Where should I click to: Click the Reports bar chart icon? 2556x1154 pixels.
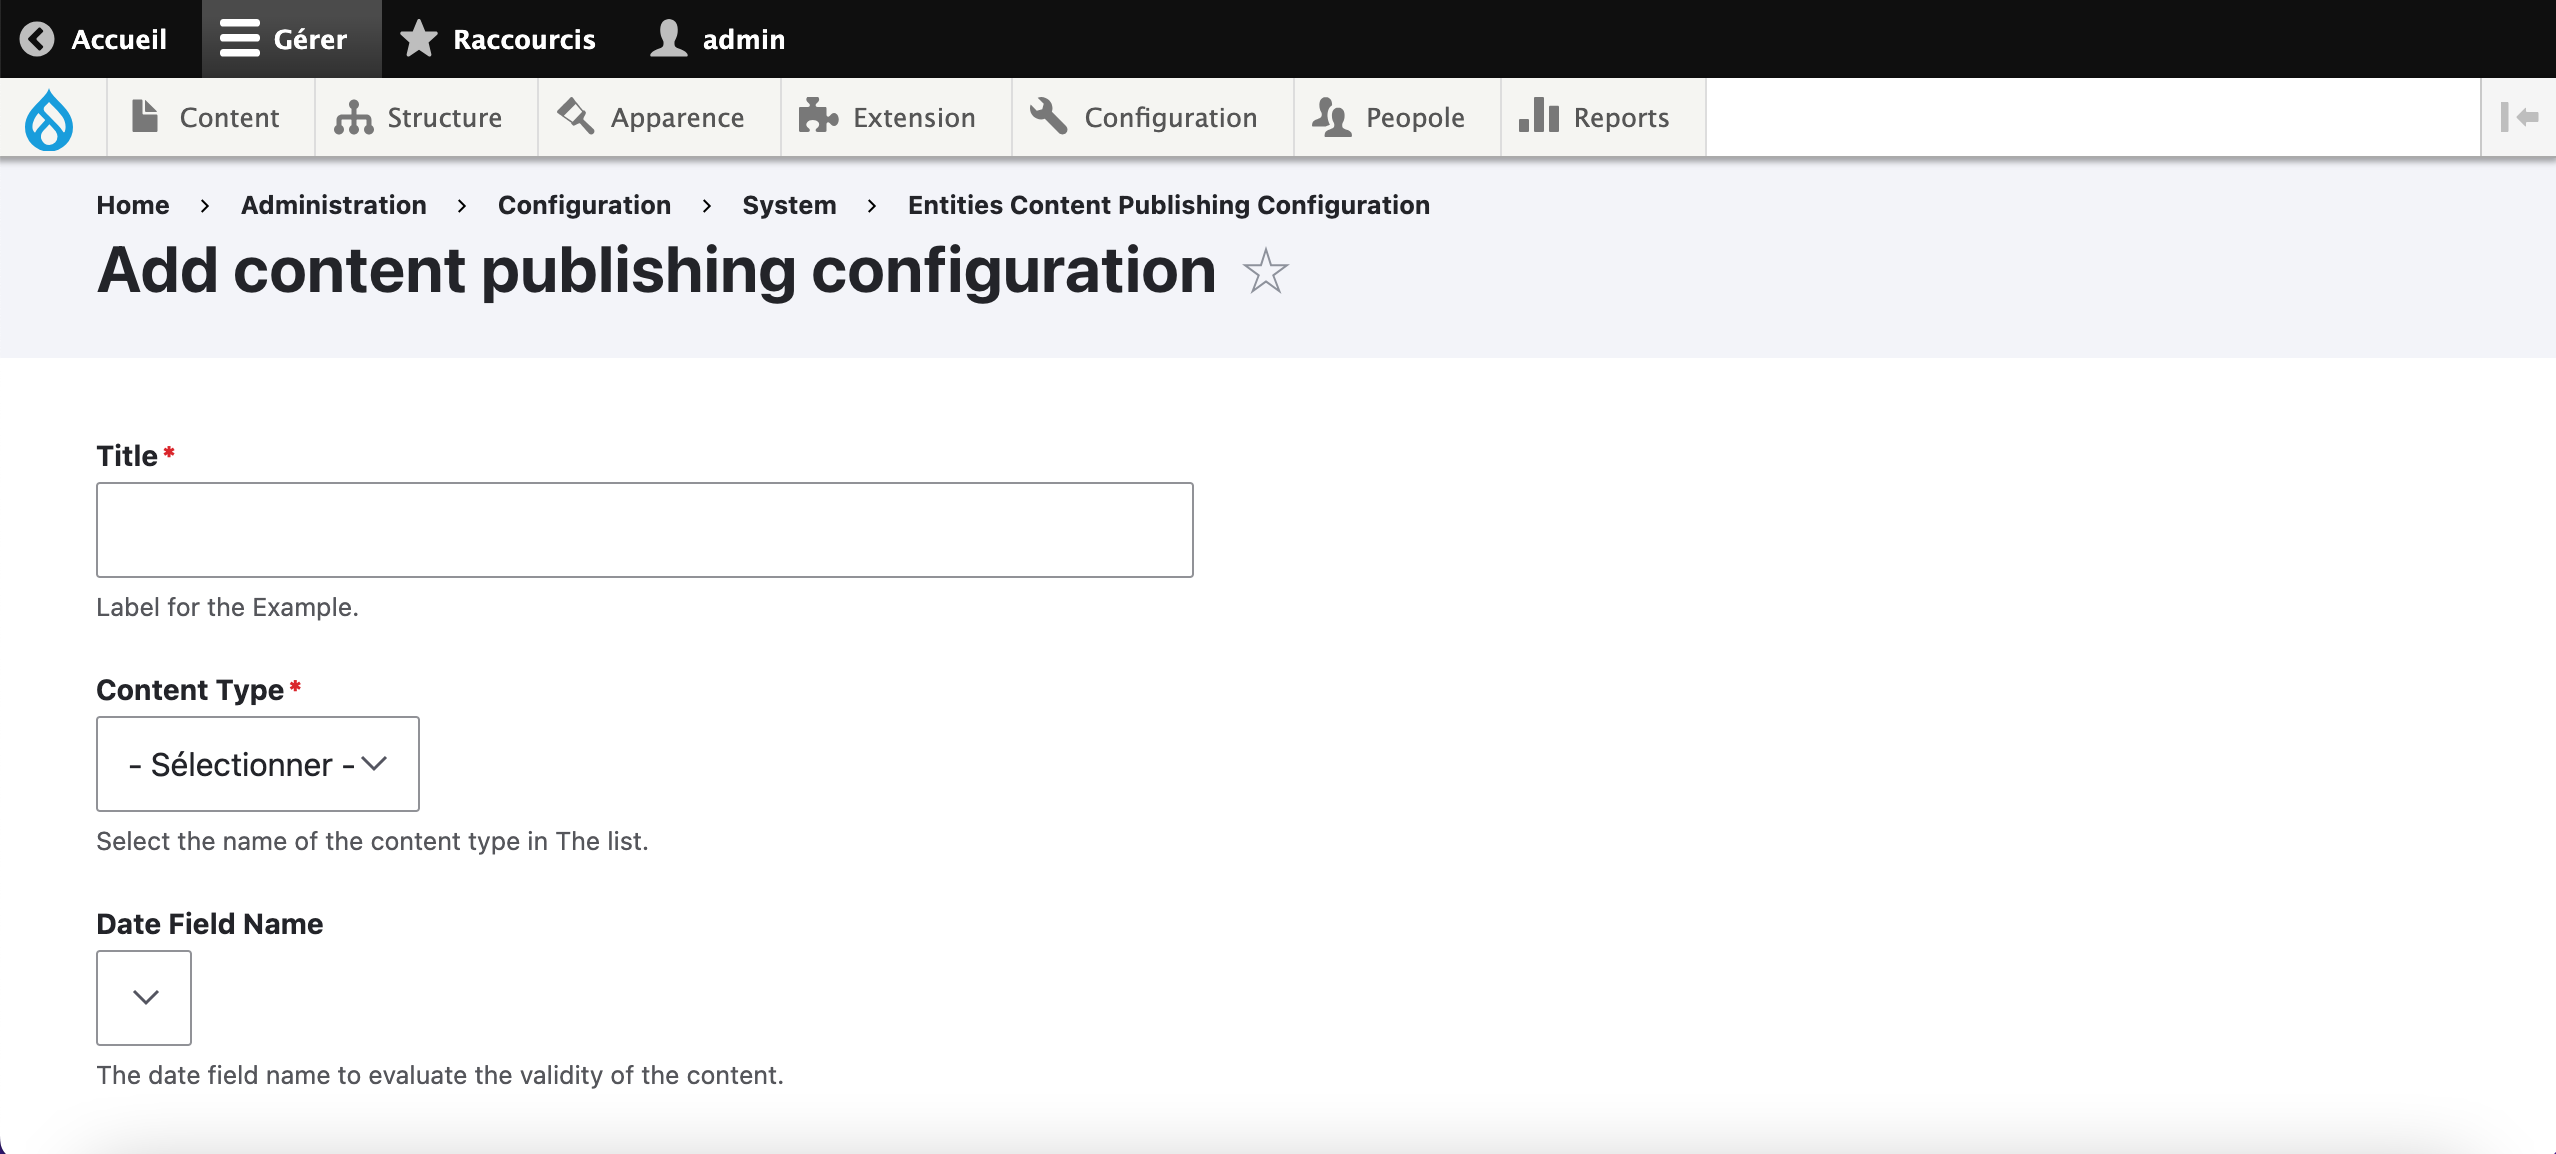[x=1539, y=116]
